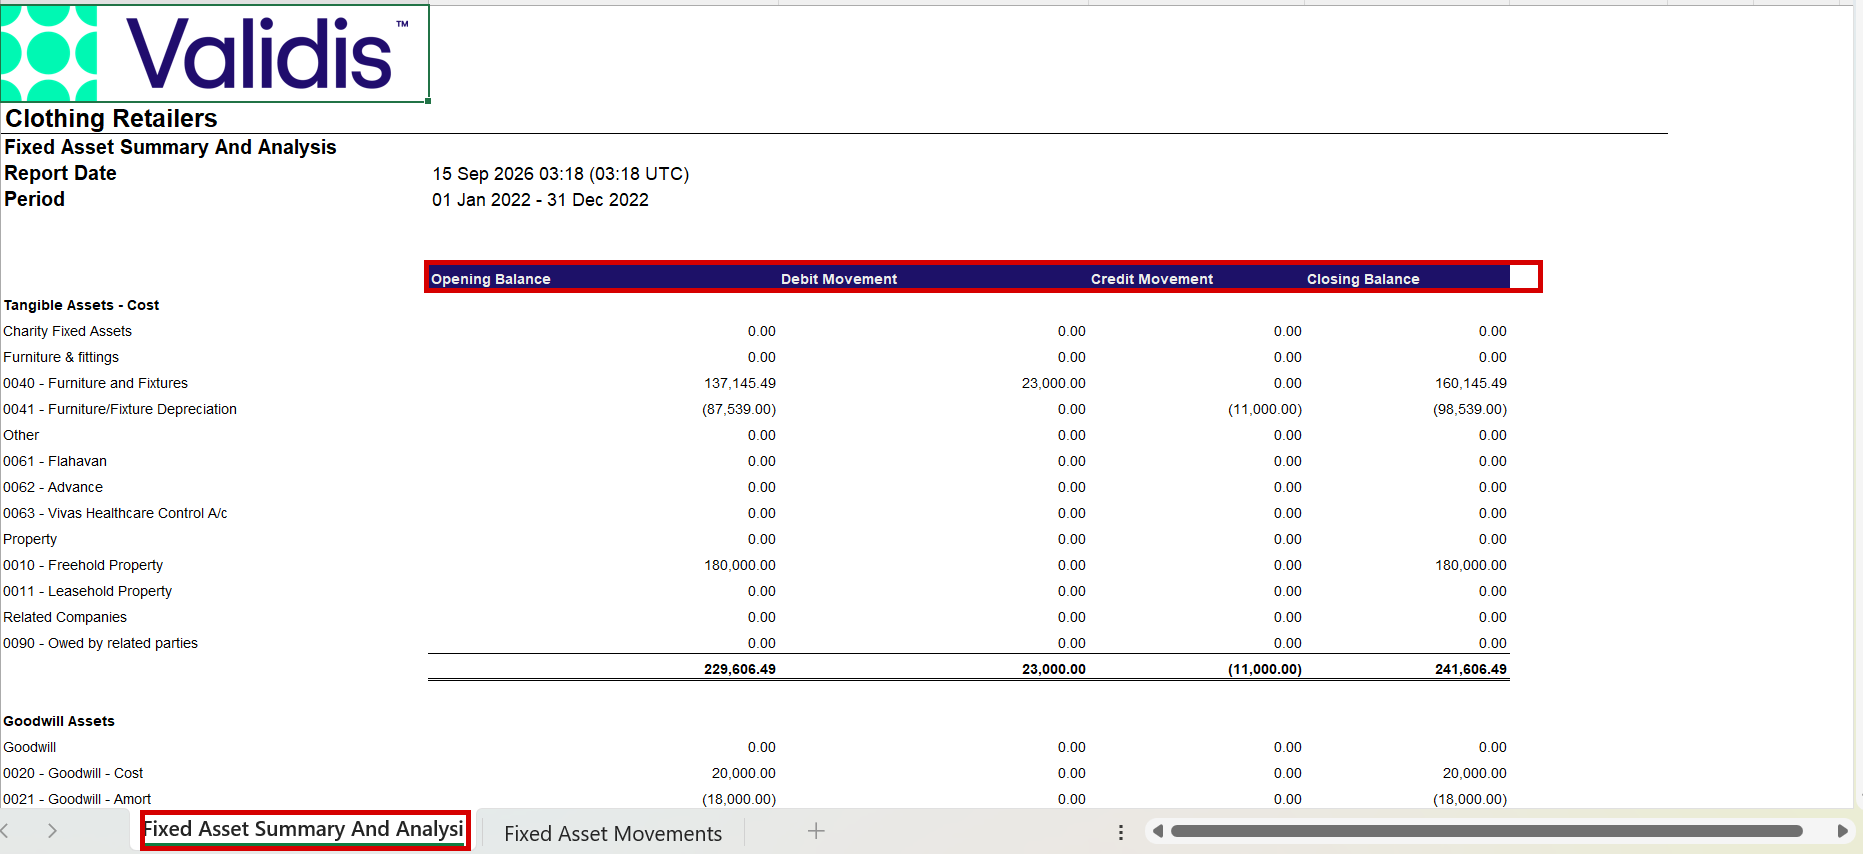Select the Period label cell
Screen dimensions: 1863x854
(x=34, y=199)
